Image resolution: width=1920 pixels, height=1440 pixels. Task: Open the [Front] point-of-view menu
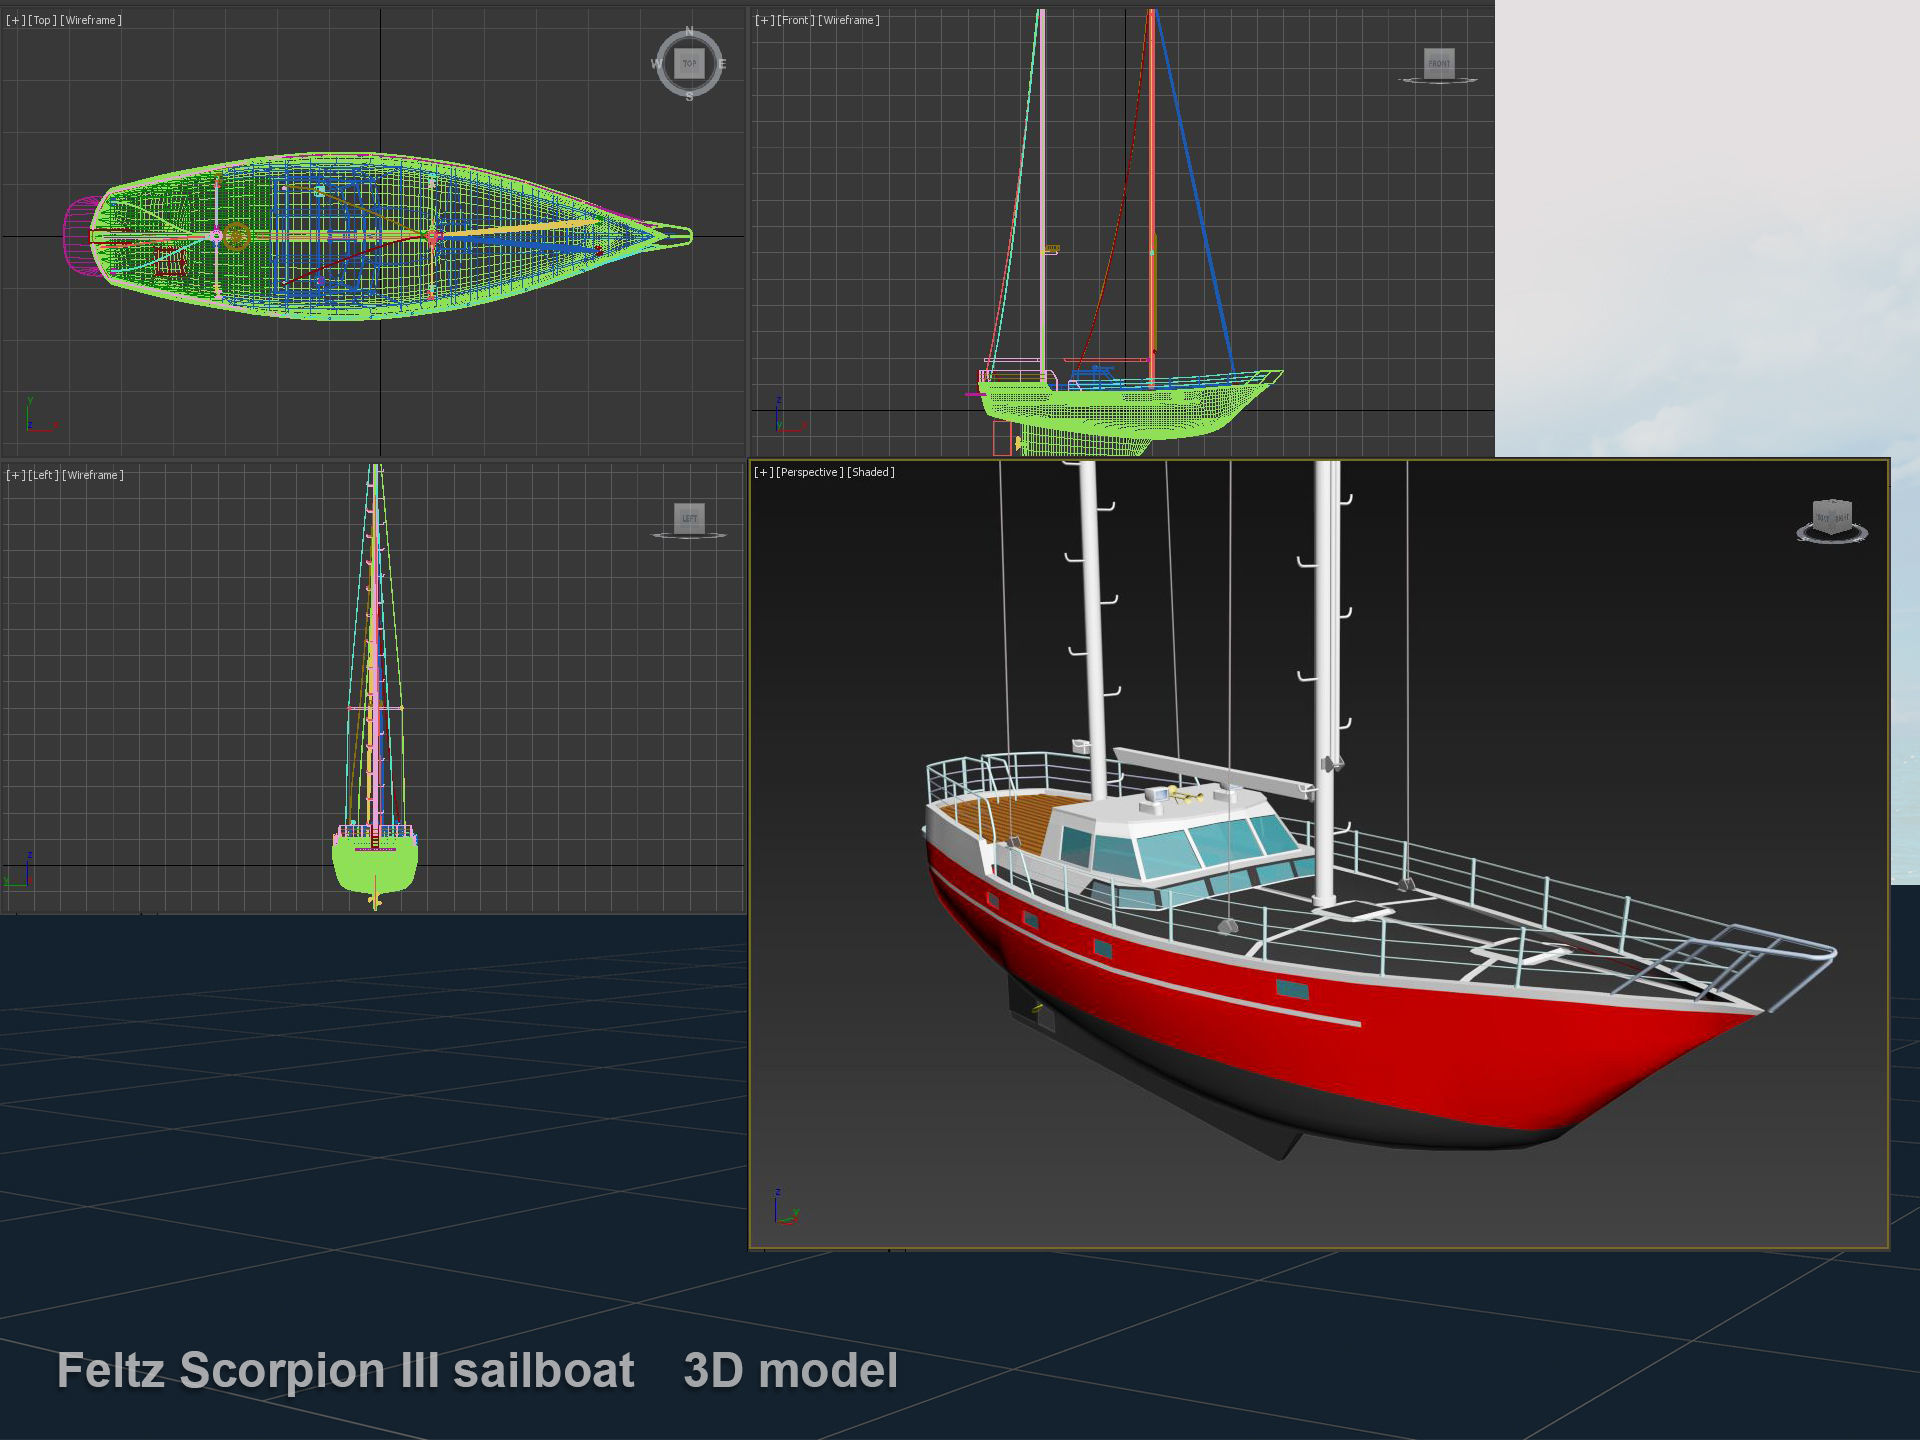click(795, 20)
